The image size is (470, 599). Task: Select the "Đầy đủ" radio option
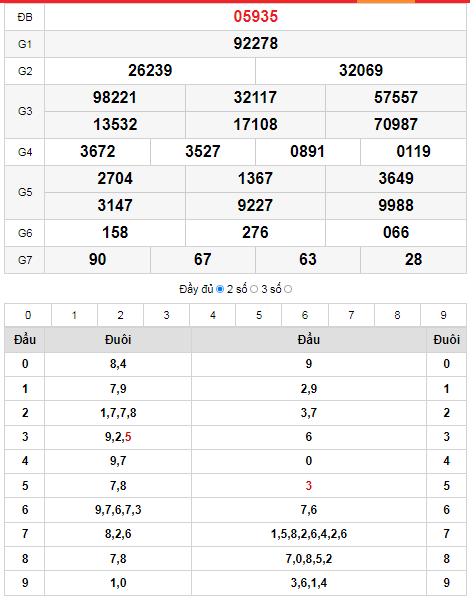click(x=220, y=289)
